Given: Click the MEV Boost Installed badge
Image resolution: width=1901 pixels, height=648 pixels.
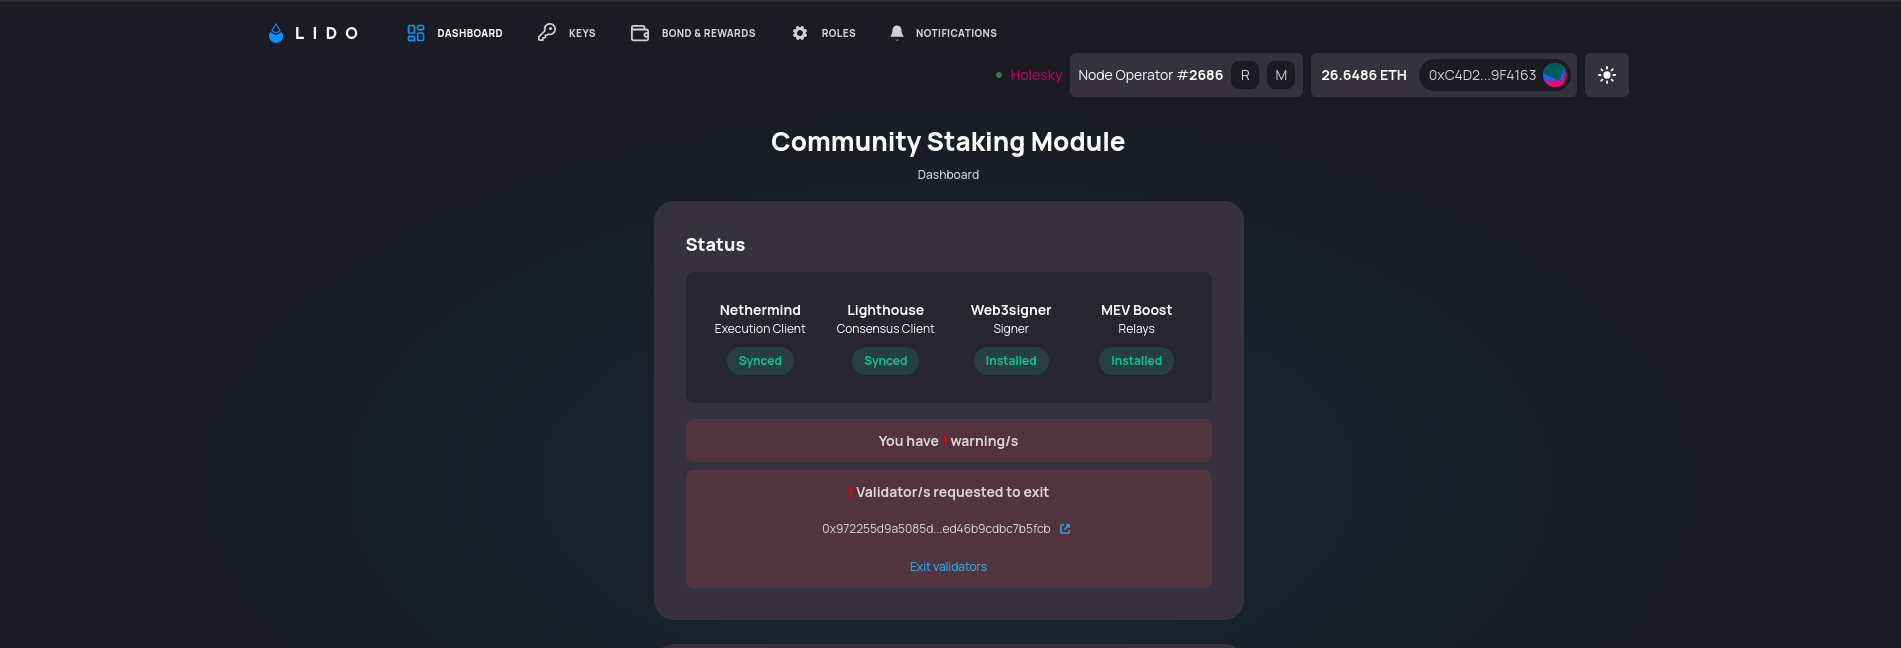Looking at the screenshot, I should pyautogui.click(x=1136, y=361).
